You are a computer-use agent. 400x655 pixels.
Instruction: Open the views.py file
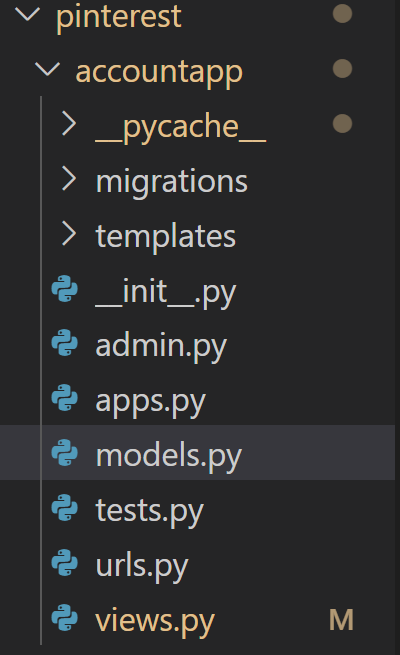[x=155, y=621]
